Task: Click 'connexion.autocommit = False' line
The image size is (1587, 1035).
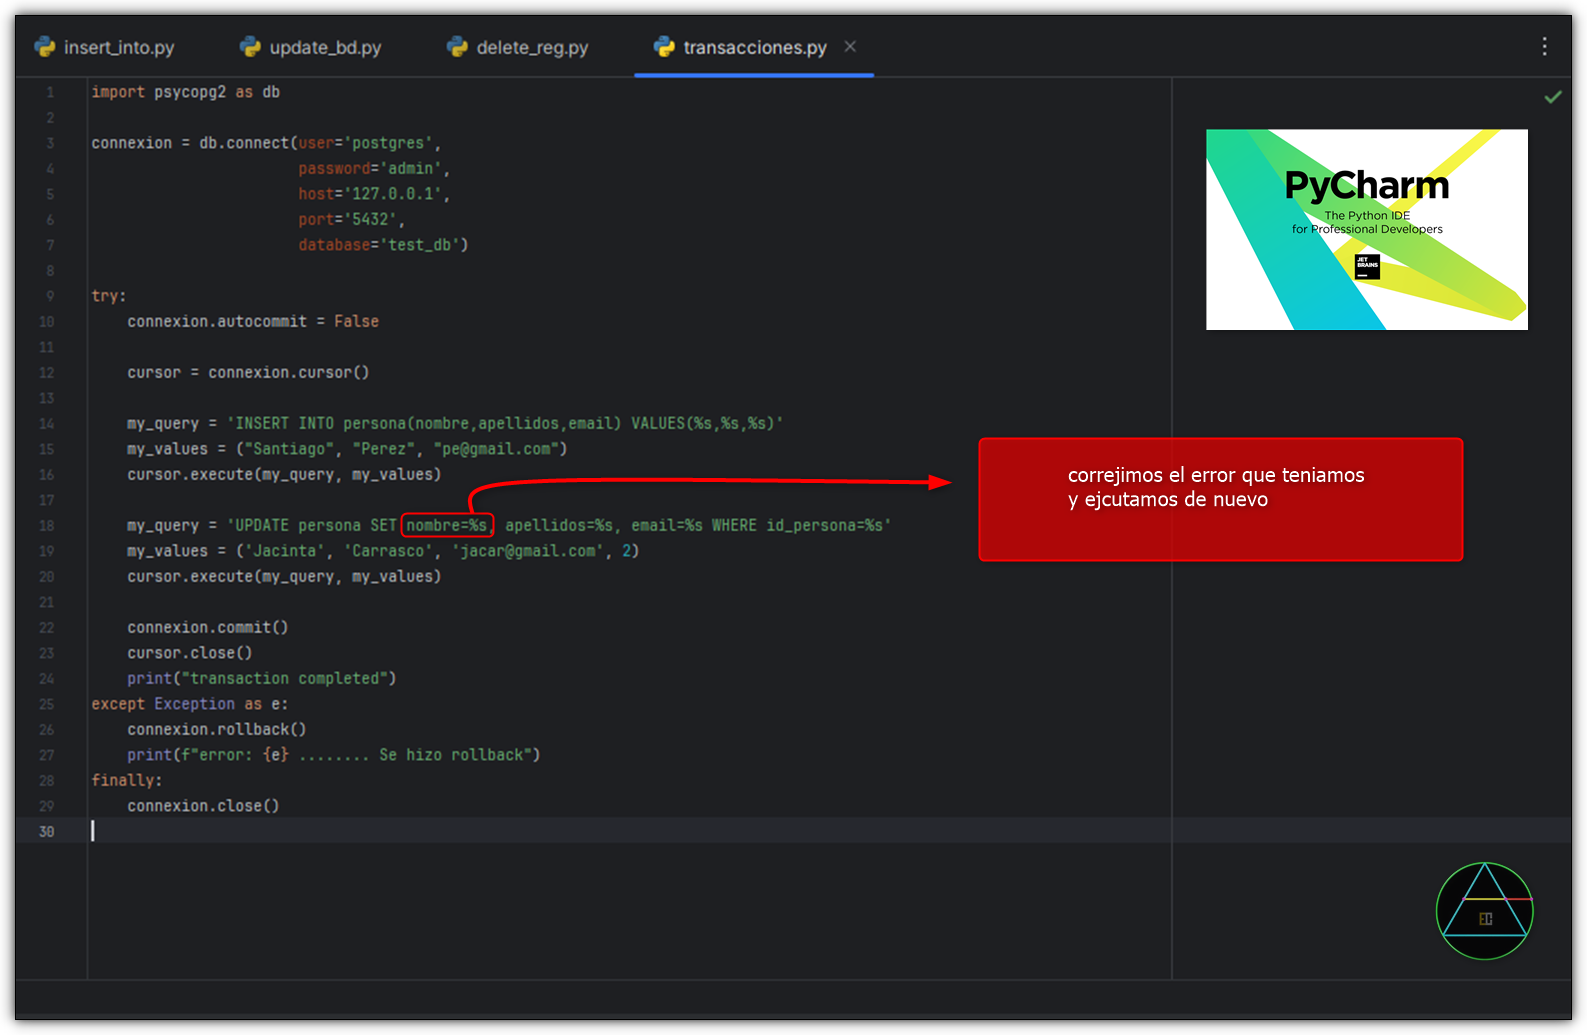Action: (253, 321)
